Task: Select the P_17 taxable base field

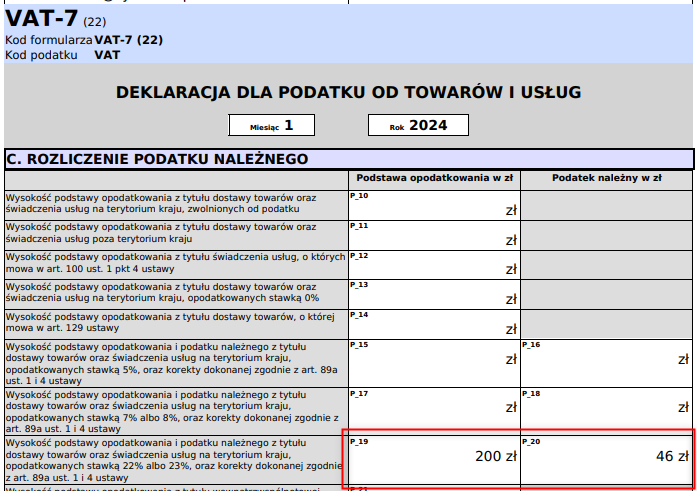Action: click(x=434, y=411)
